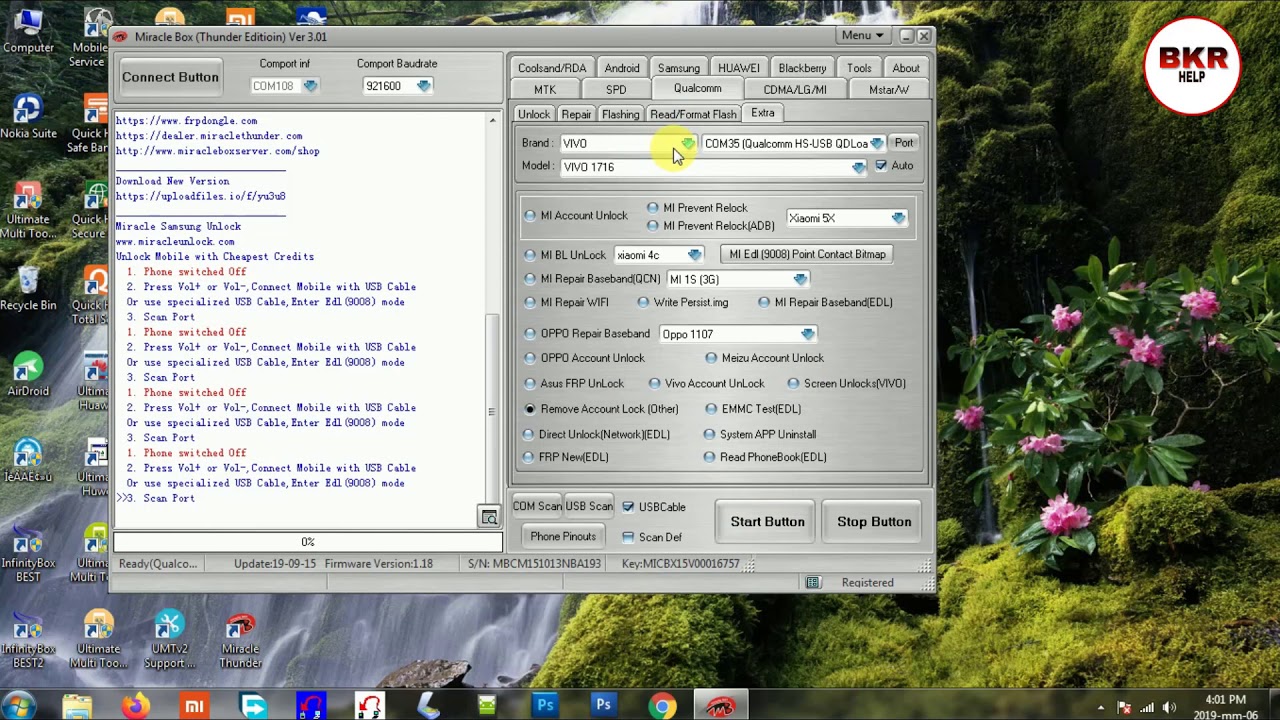The width and height of the screenshot is (1280, 720).
Task: Open the Action Center flag tray icon
Action: (x=1124, y=708)
